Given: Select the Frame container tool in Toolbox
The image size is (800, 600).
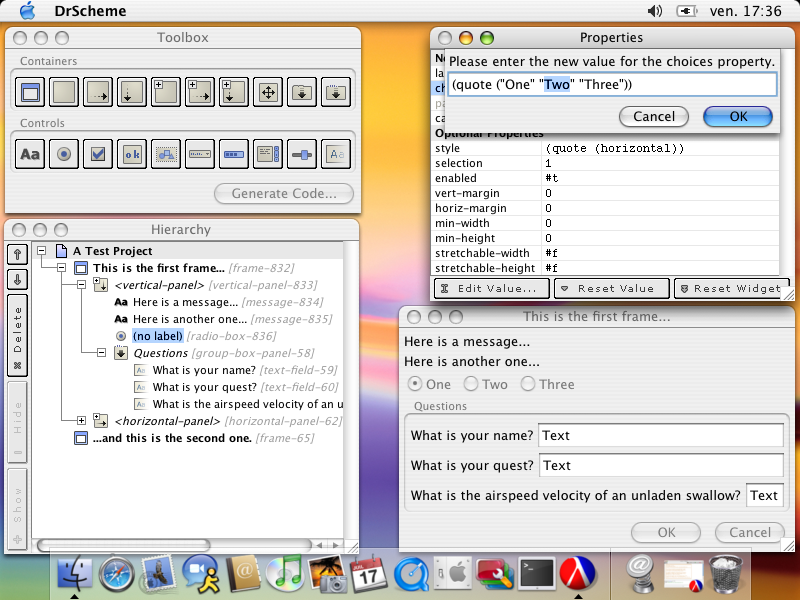Looking at the screenshot, I should tap(31, 94).
